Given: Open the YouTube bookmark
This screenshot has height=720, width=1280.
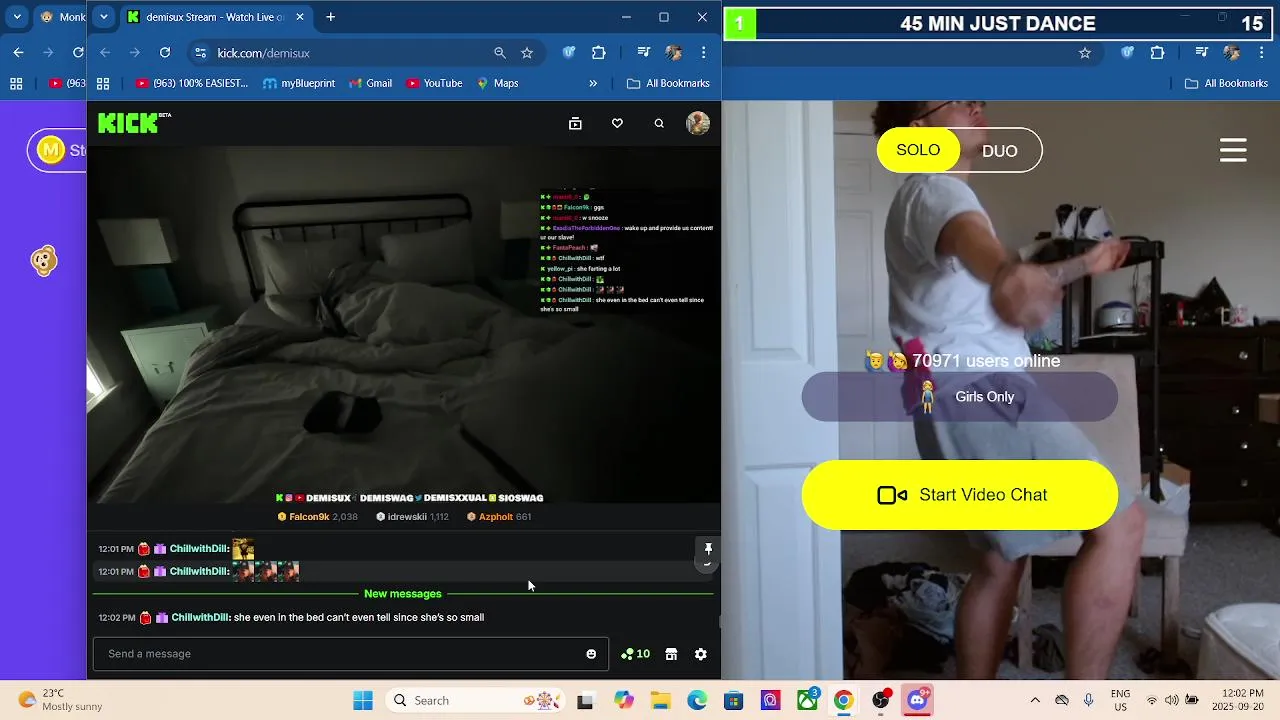Looking at the screenshot, I should click(x=434, y=84).
